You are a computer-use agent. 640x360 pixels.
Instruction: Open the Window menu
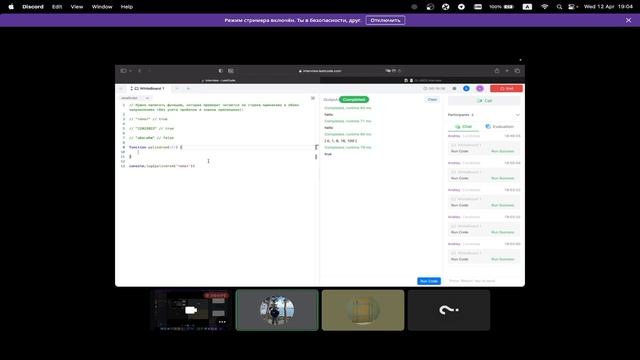point(102,7)
